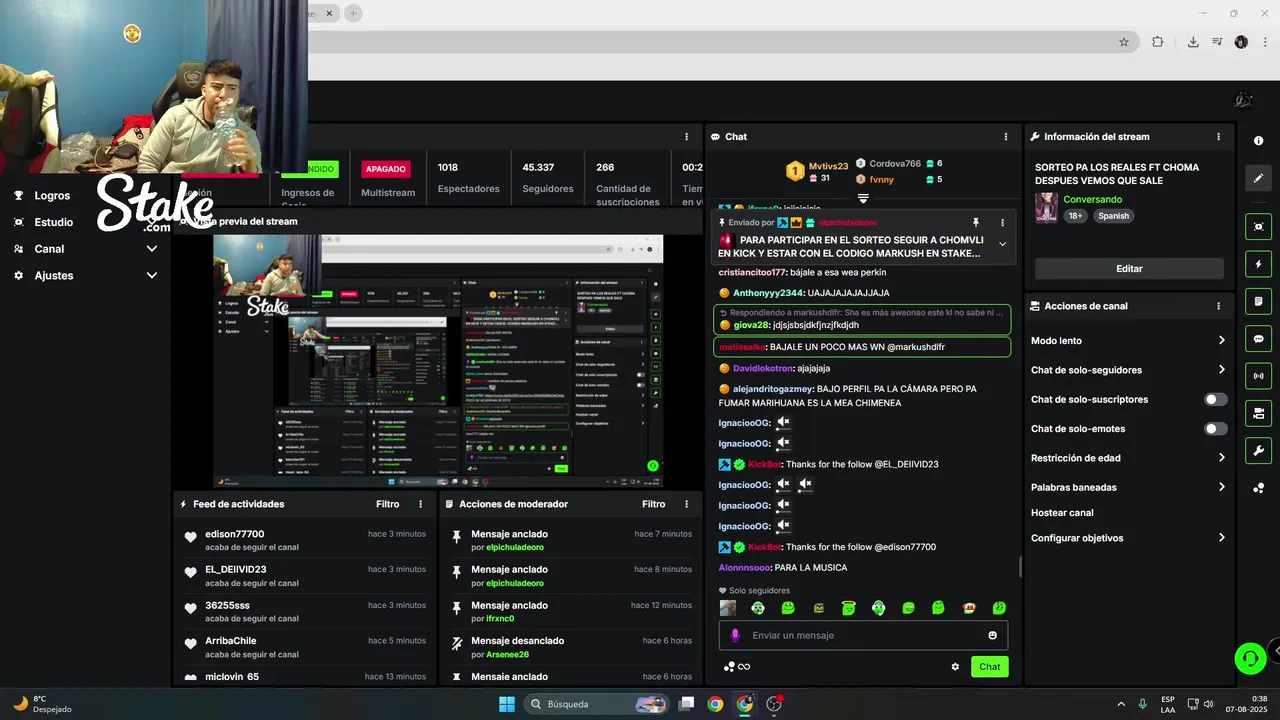Select the broadcast signal icon in right sidebar
This screenshot has width=1280, height=720.
coord(1258,376)
